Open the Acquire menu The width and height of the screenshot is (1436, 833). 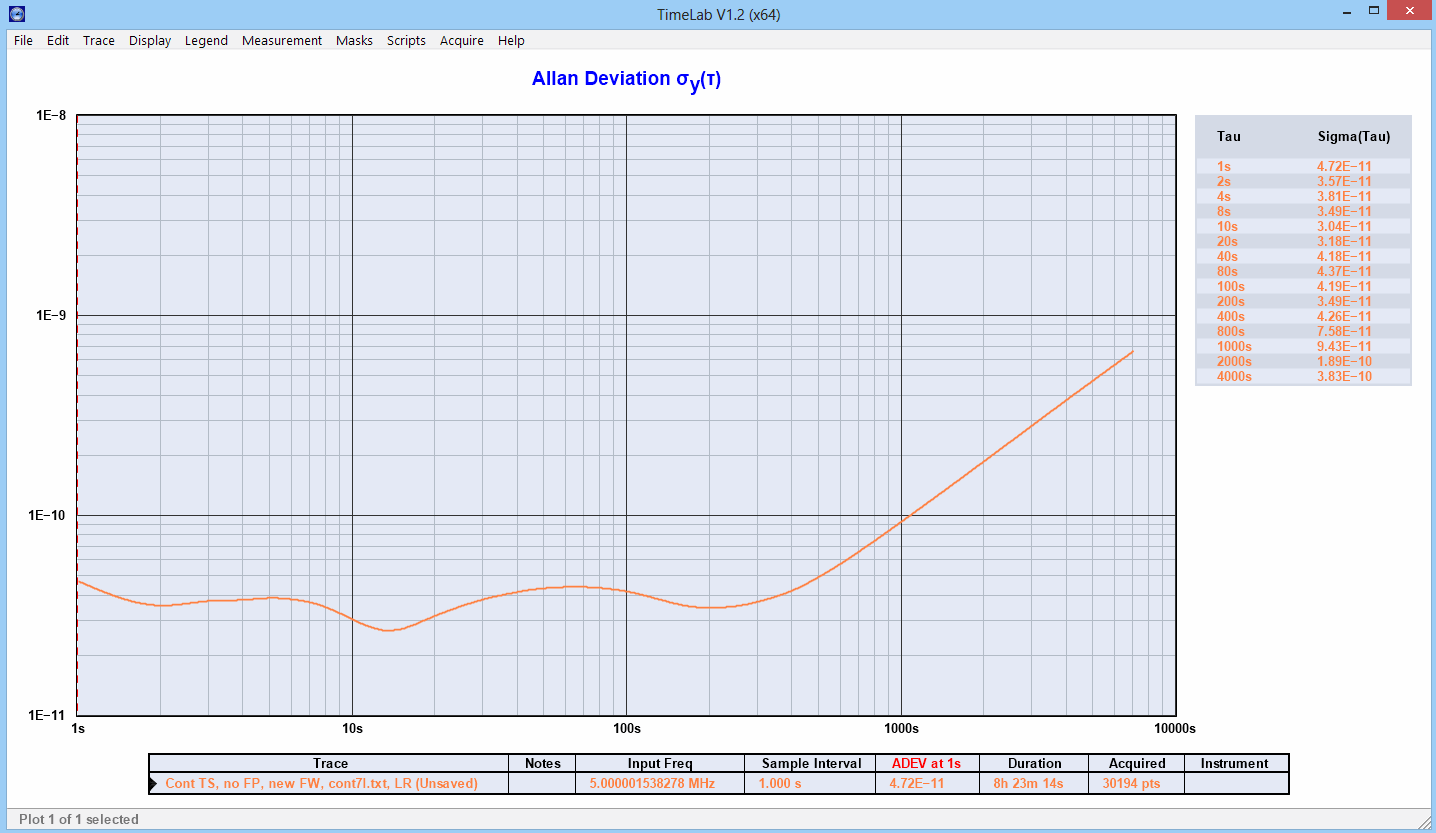(462, 41)
